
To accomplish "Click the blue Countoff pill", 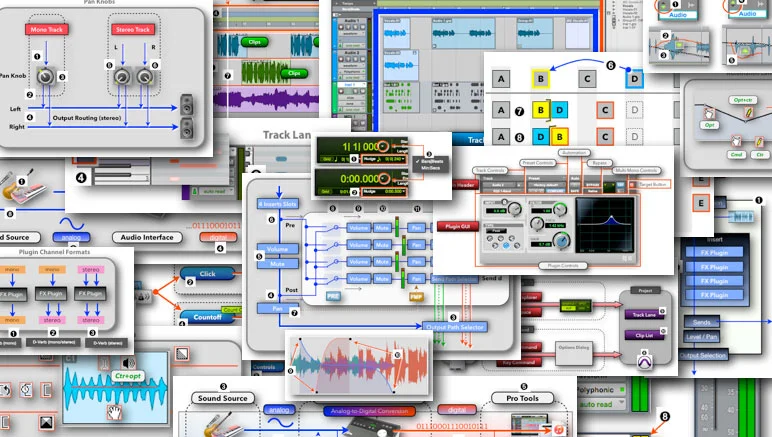I will click(207, 317).
